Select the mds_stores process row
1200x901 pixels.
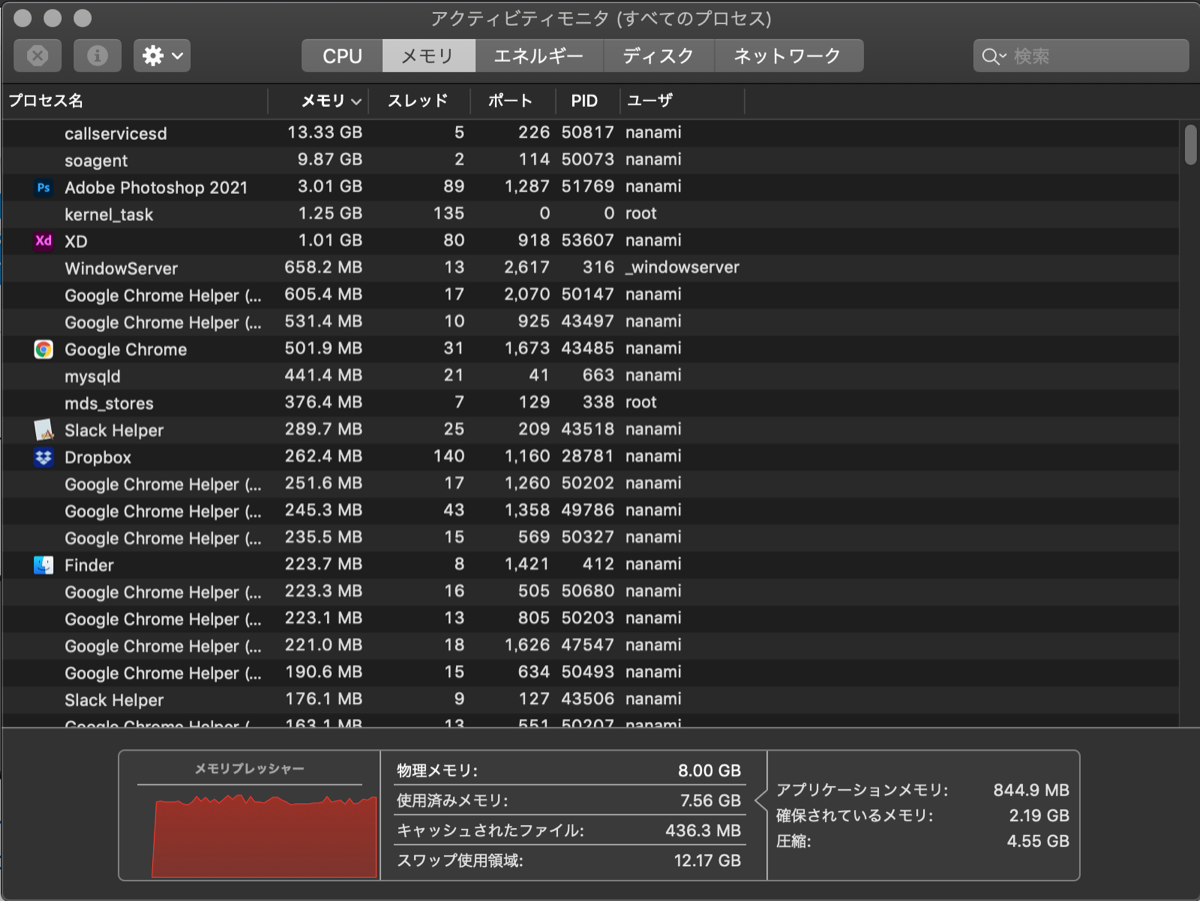[x=591, y=403]
